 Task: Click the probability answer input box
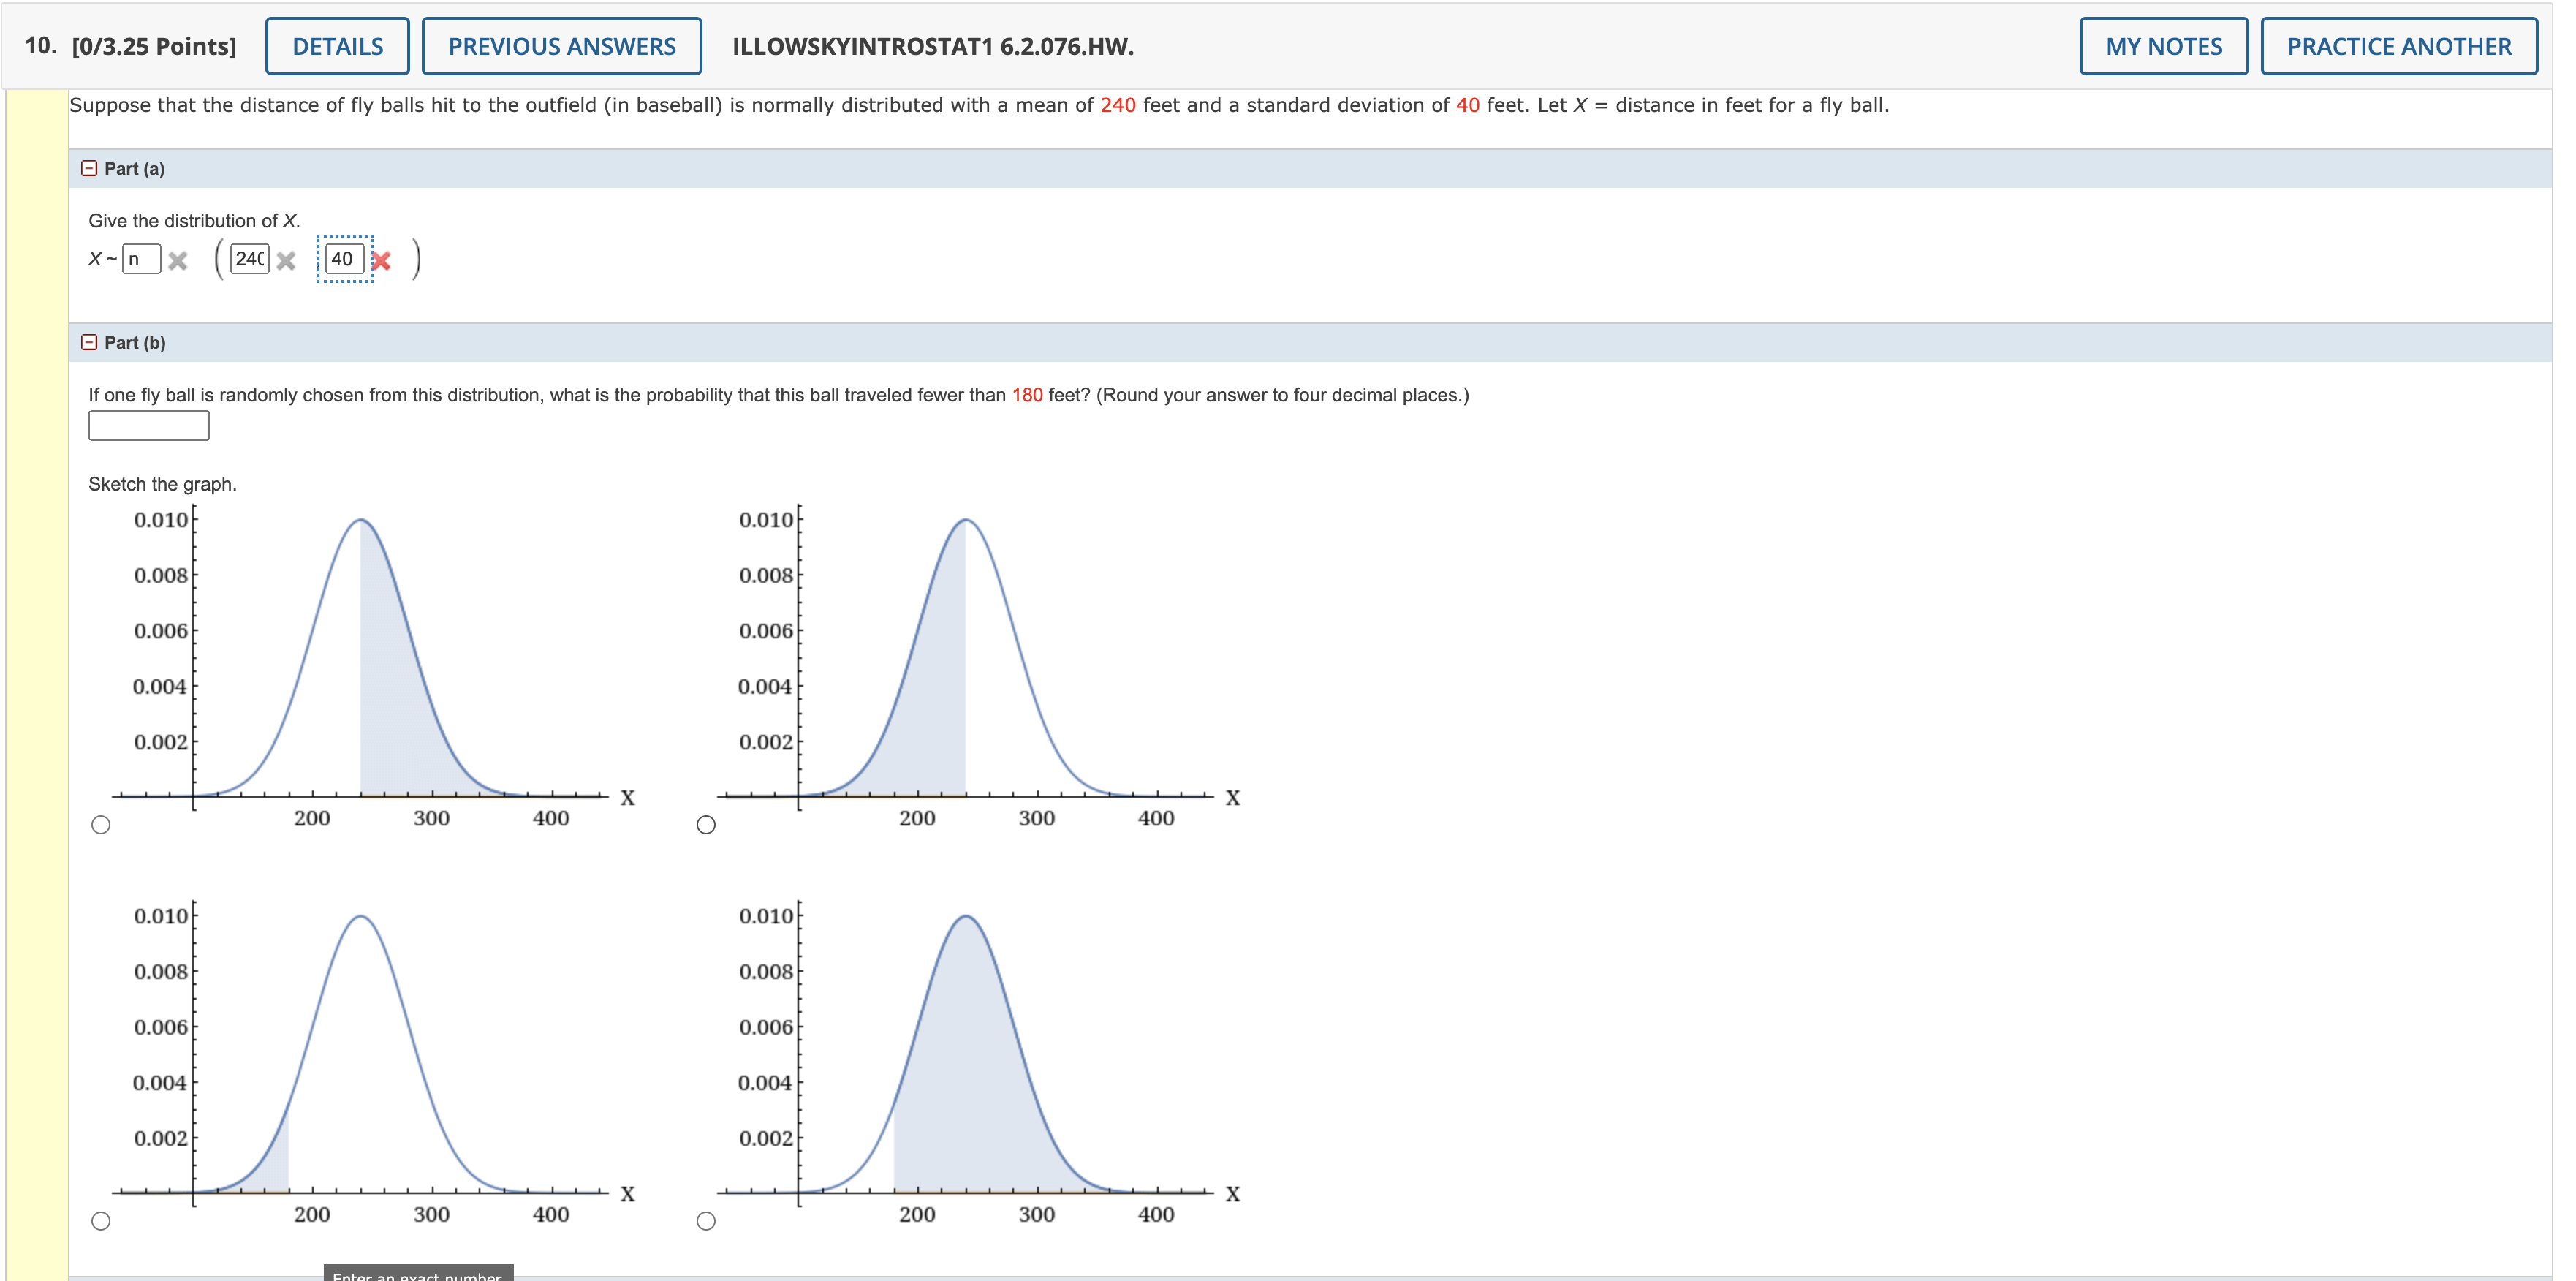point(149,426)
